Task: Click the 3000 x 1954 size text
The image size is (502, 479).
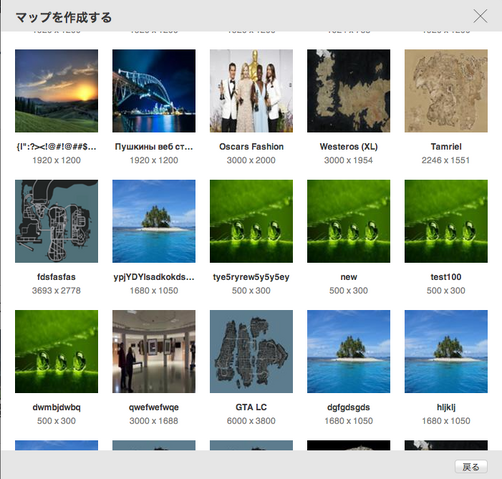Action: click(x=349, y=160)
